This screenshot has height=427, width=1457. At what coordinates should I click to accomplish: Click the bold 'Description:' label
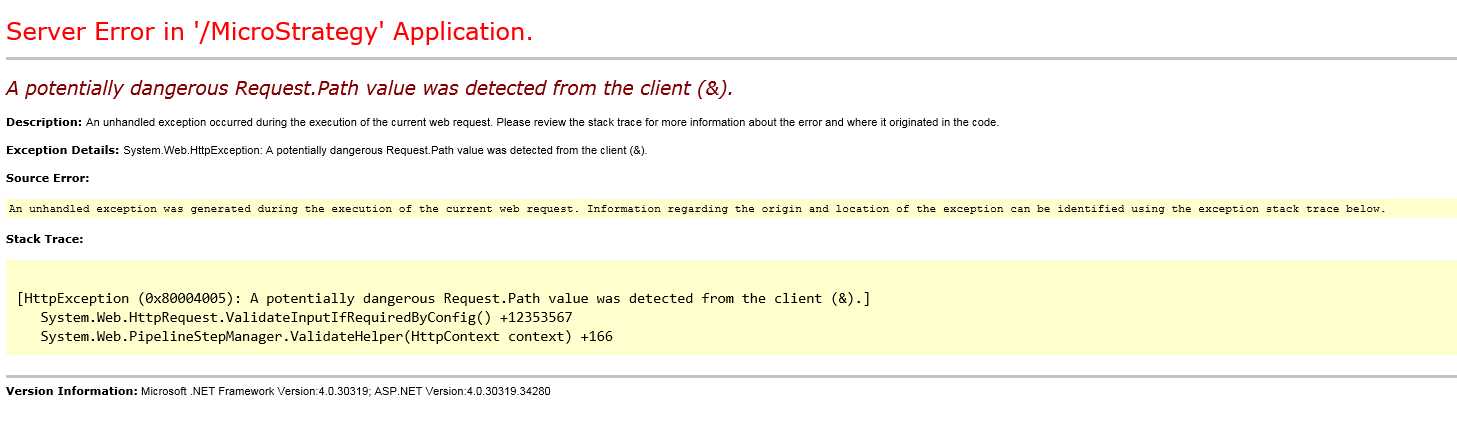pos(44,122)
